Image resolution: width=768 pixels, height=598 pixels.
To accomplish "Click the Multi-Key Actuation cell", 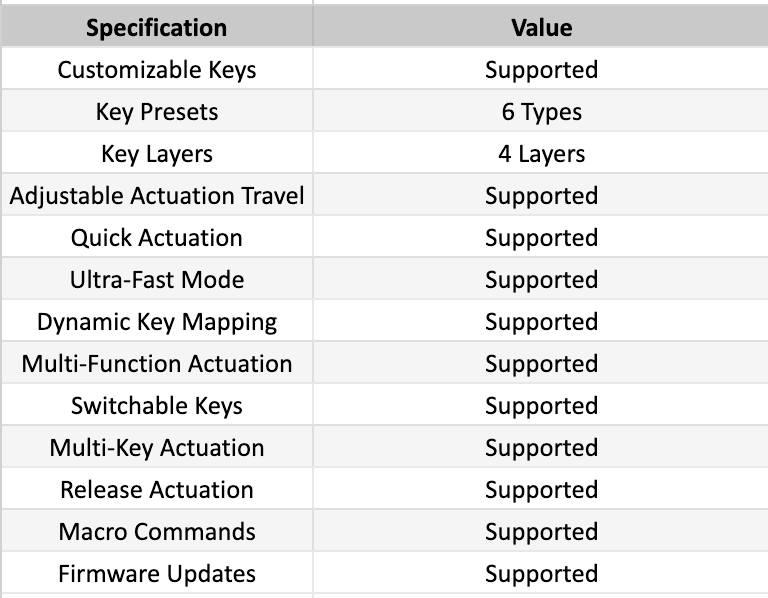I will click(x=156, y=448).
